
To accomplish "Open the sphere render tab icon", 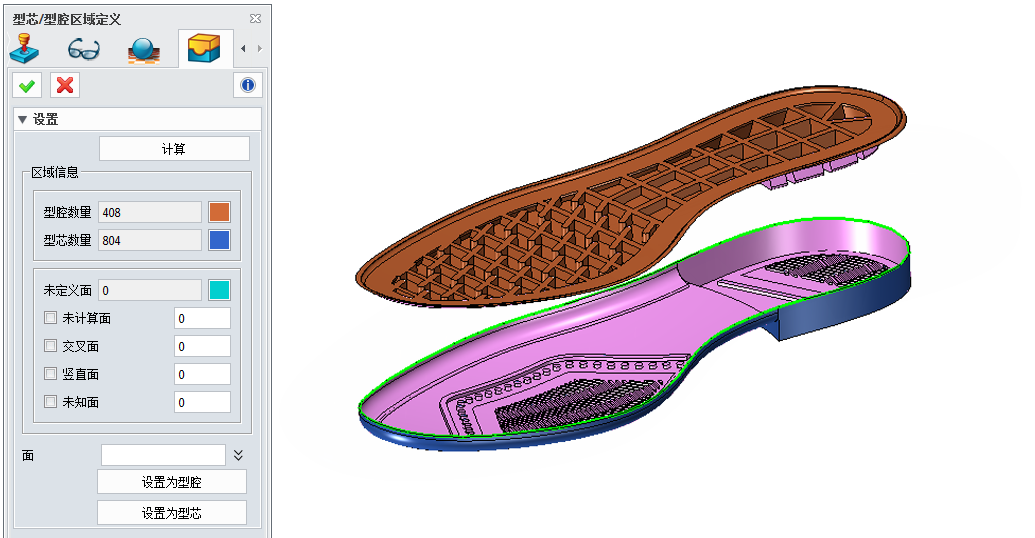I will [x=144, y=49].
